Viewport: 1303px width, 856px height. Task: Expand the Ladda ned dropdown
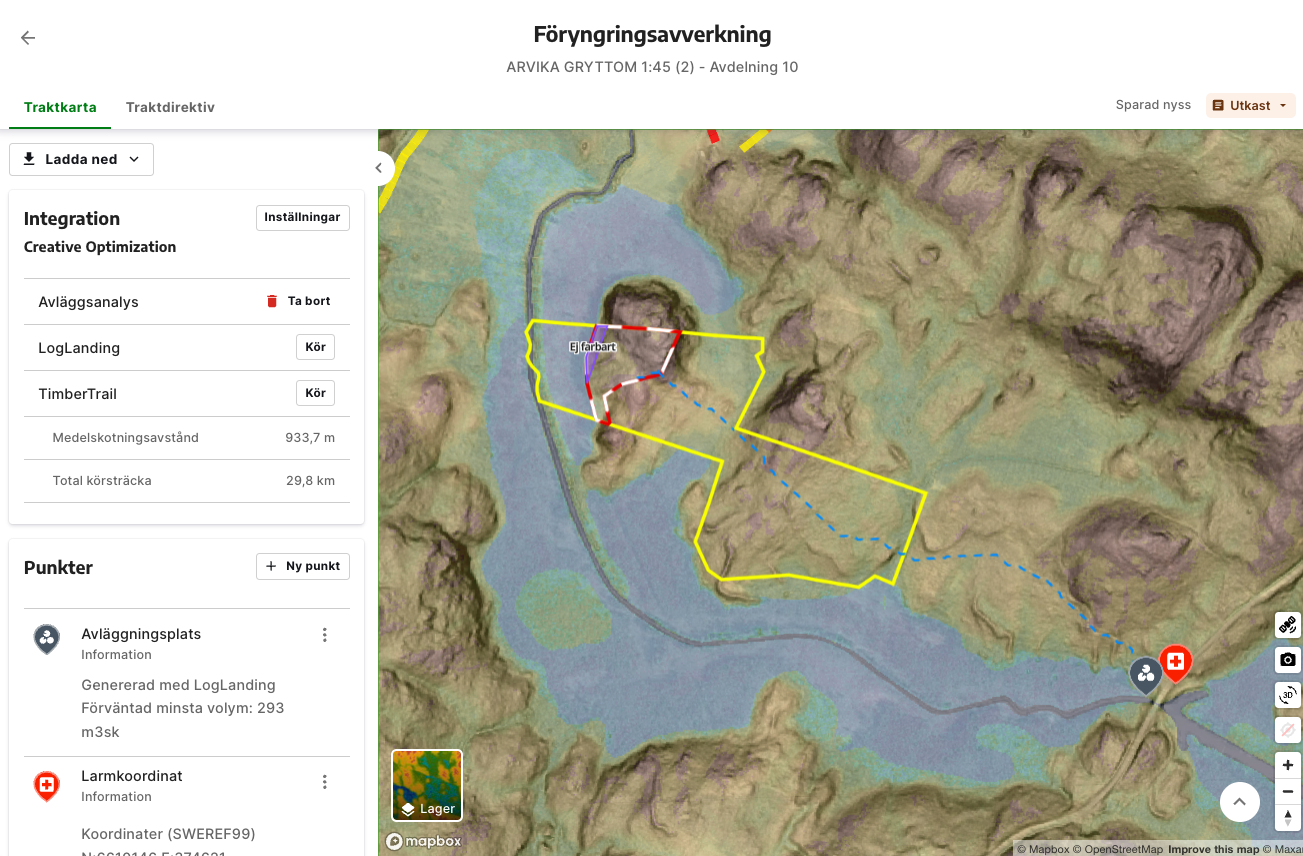point(81,159)
